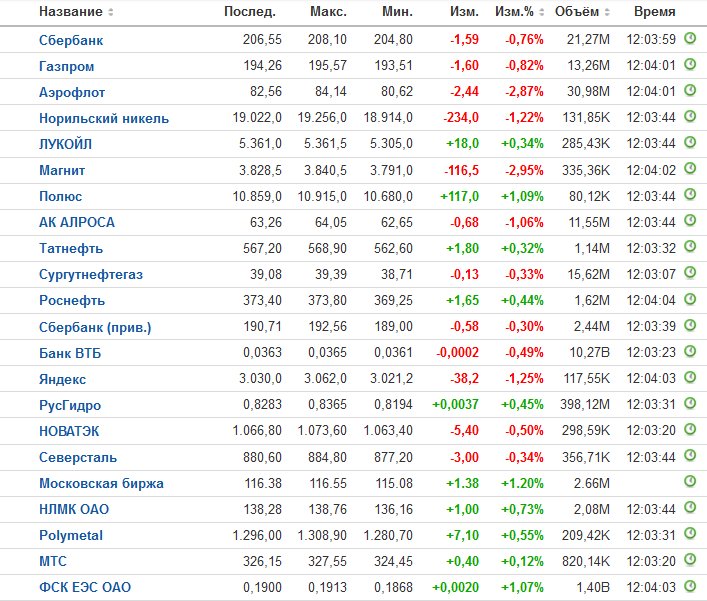Screen dimensions: 707x601
Task: Open the НЛМК ОАО stock link
Action: coord(74,509)
